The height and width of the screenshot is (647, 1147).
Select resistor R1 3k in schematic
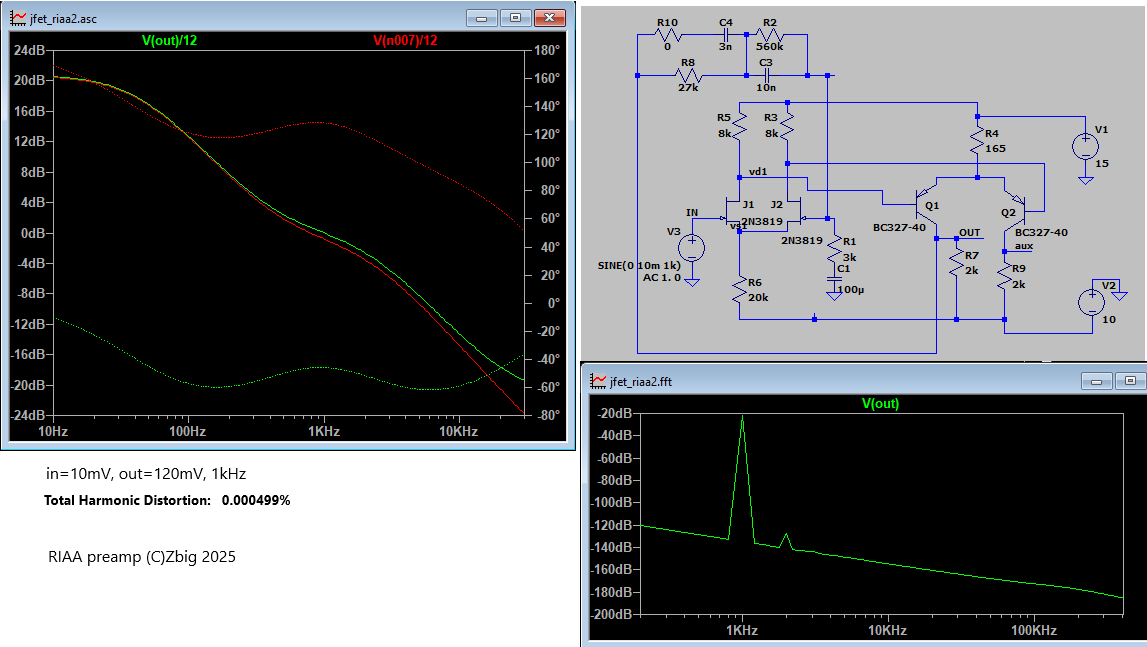(834, 250)
